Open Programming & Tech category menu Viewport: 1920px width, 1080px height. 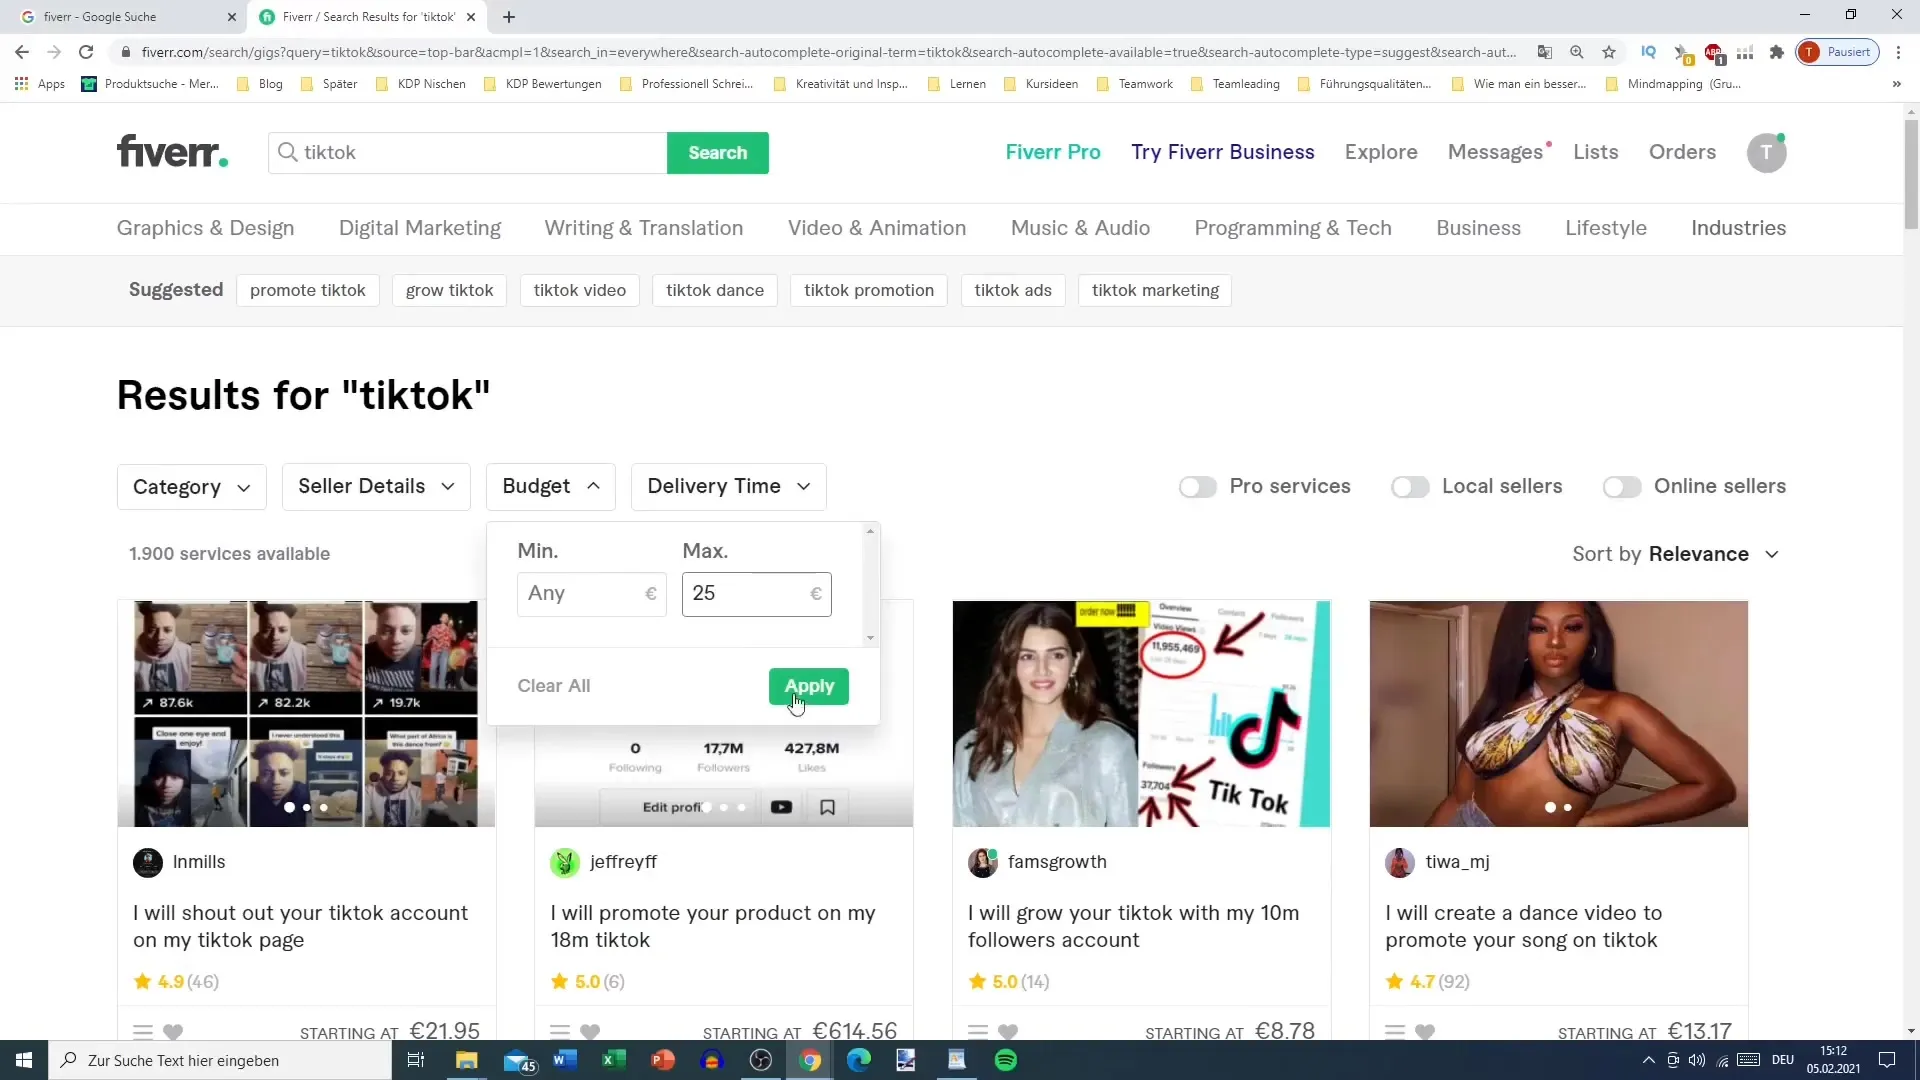(x=1293, y=228)
